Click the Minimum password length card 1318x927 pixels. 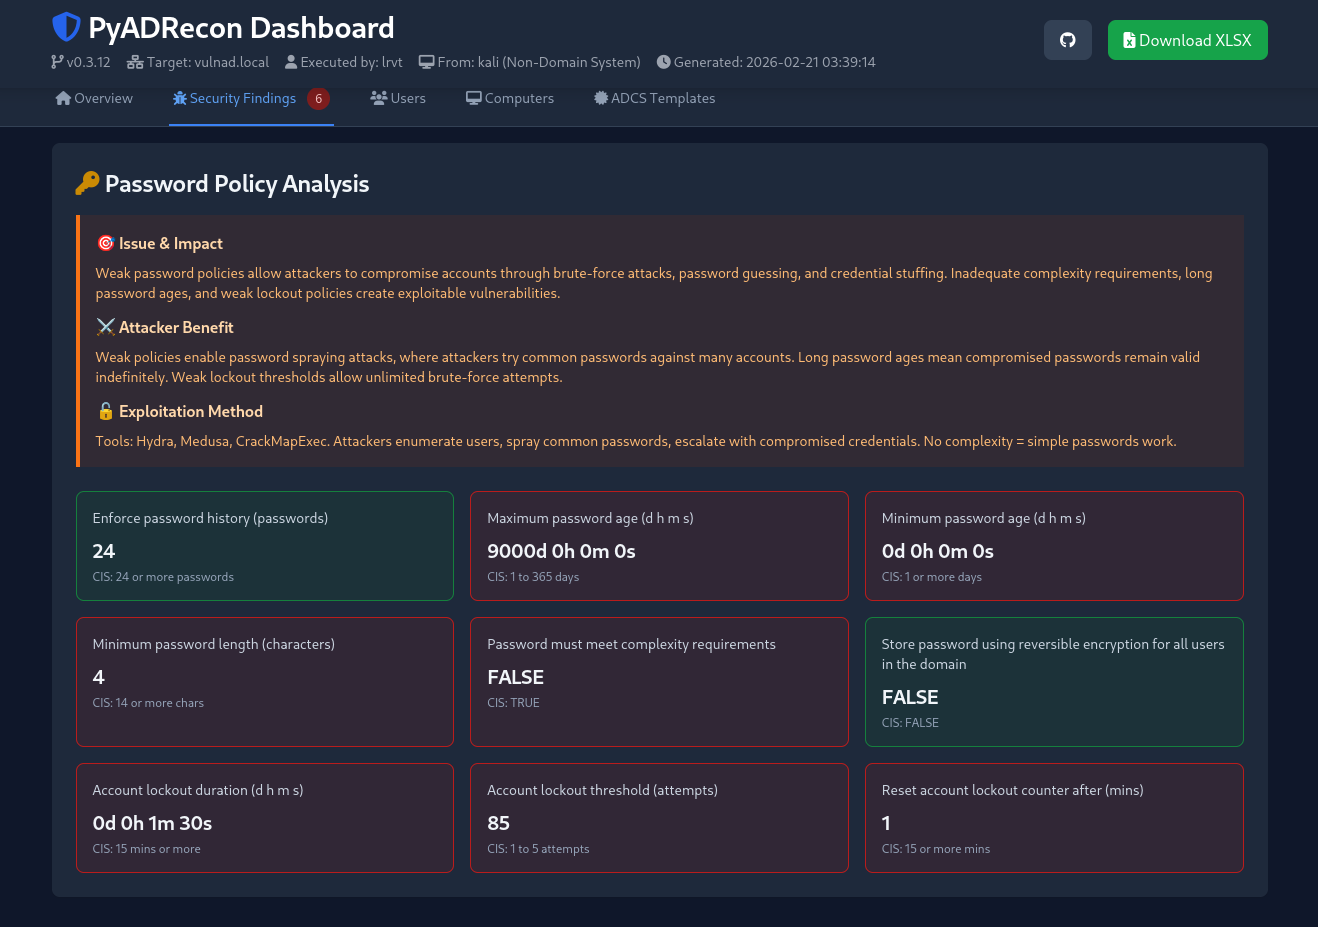(265, 682)
